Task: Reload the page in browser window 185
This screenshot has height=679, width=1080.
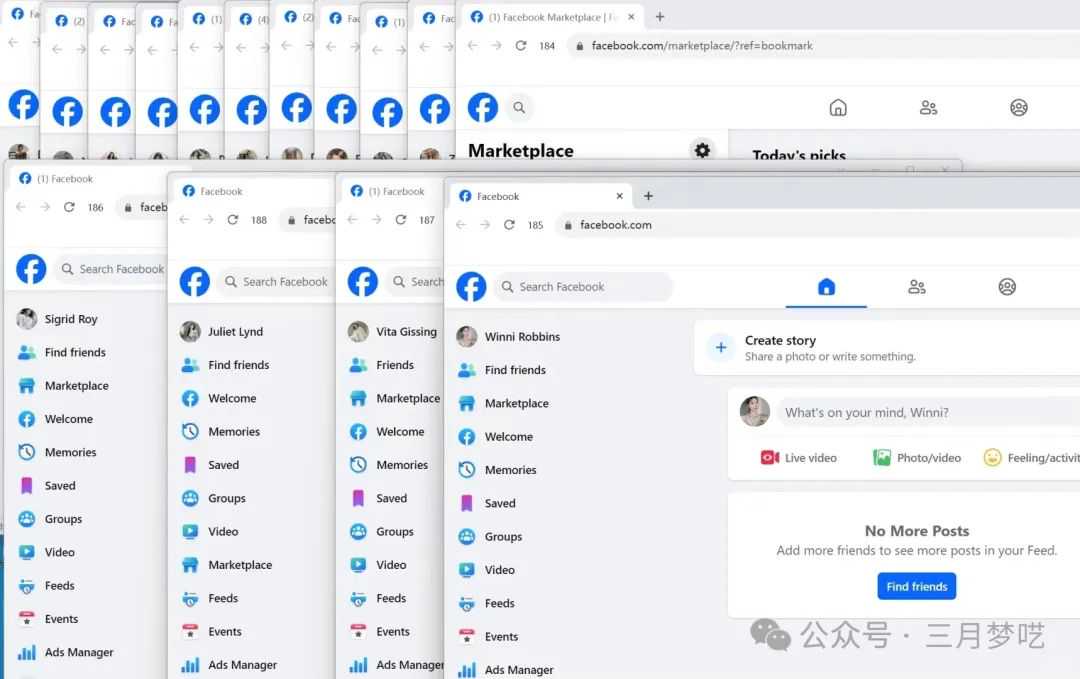Action: pyautogui.click(x=509, y=224)
